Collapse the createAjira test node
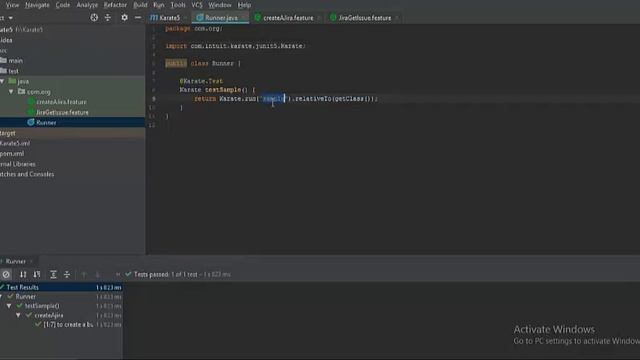Screen dimensions: 640x360 tap(18, 315)
